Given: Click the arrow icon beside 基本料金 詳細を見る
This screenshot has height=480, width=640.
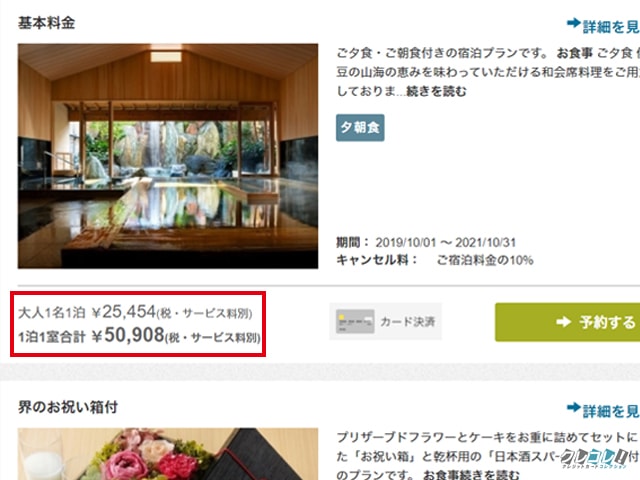Looking at the screenshot, I should tap(573, 23).
